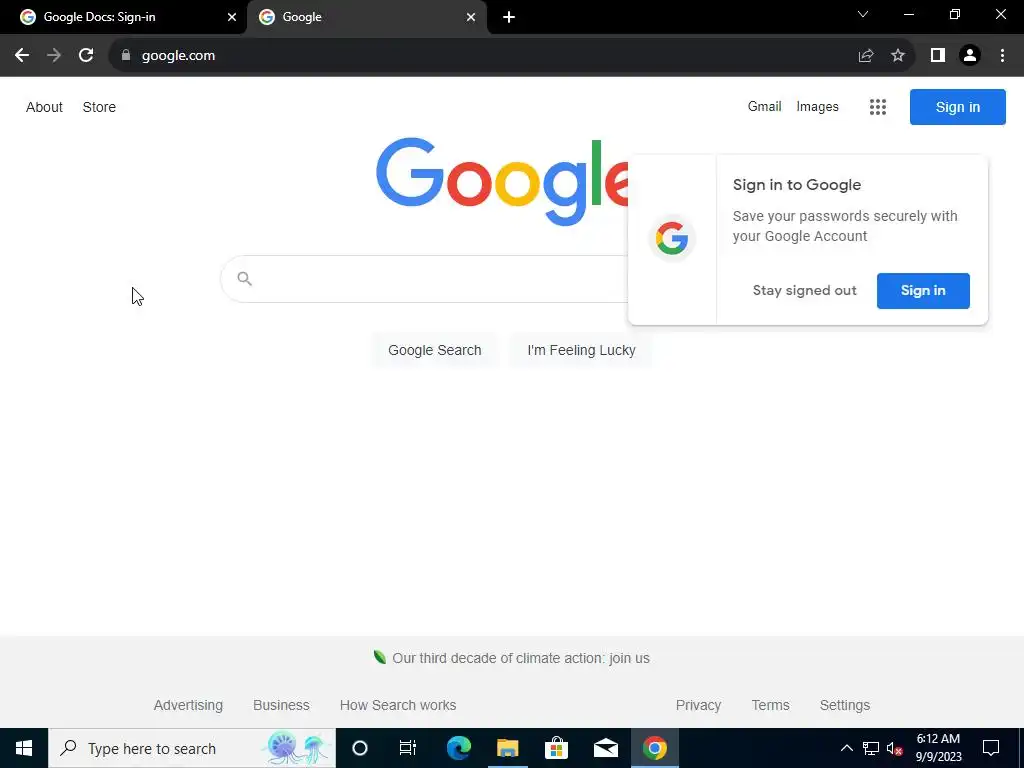Open Chrome's three-dot menu

tap(1002, 56)
